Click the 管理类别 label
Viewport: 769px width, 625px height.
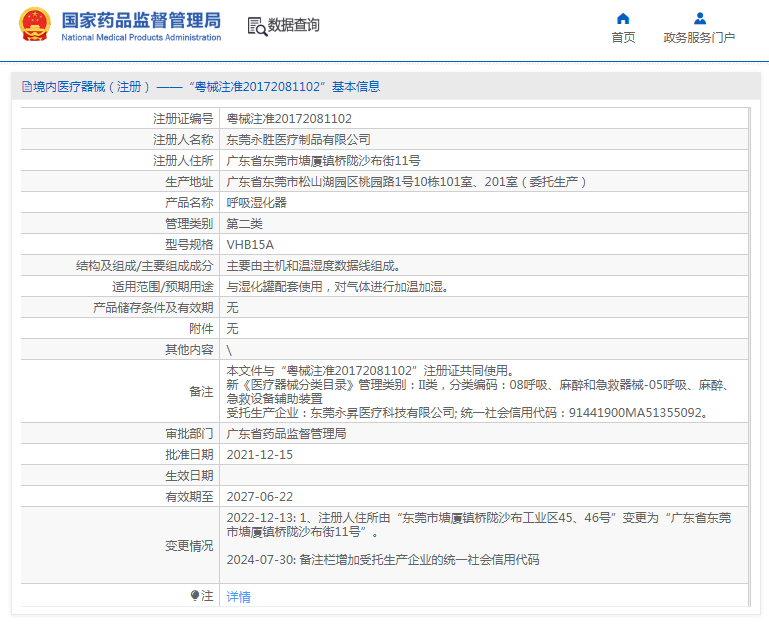pos(189,224)
